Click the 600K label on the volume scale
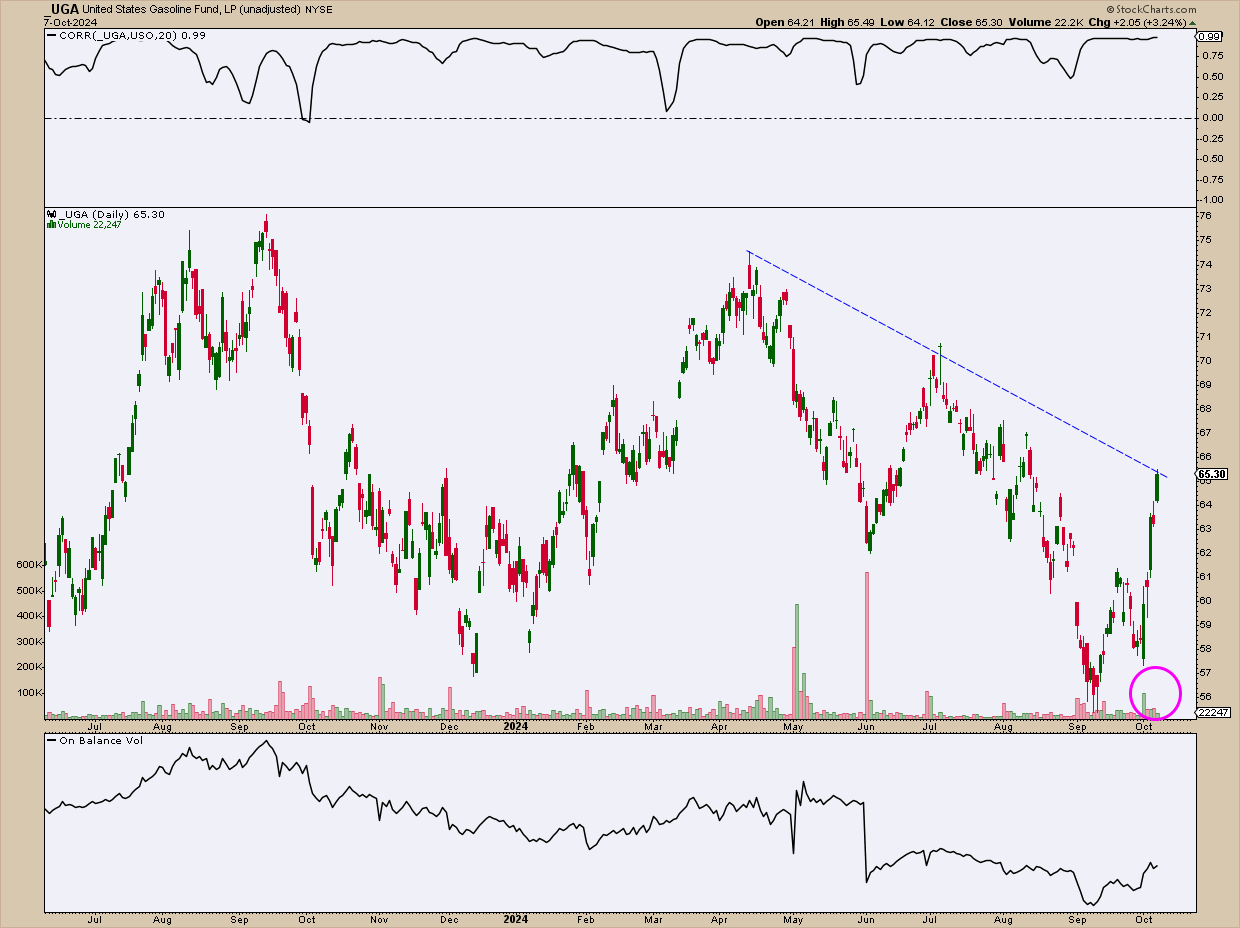This screenshot has width=1240, height=928. pyautogui.click(x=30, y=564)
